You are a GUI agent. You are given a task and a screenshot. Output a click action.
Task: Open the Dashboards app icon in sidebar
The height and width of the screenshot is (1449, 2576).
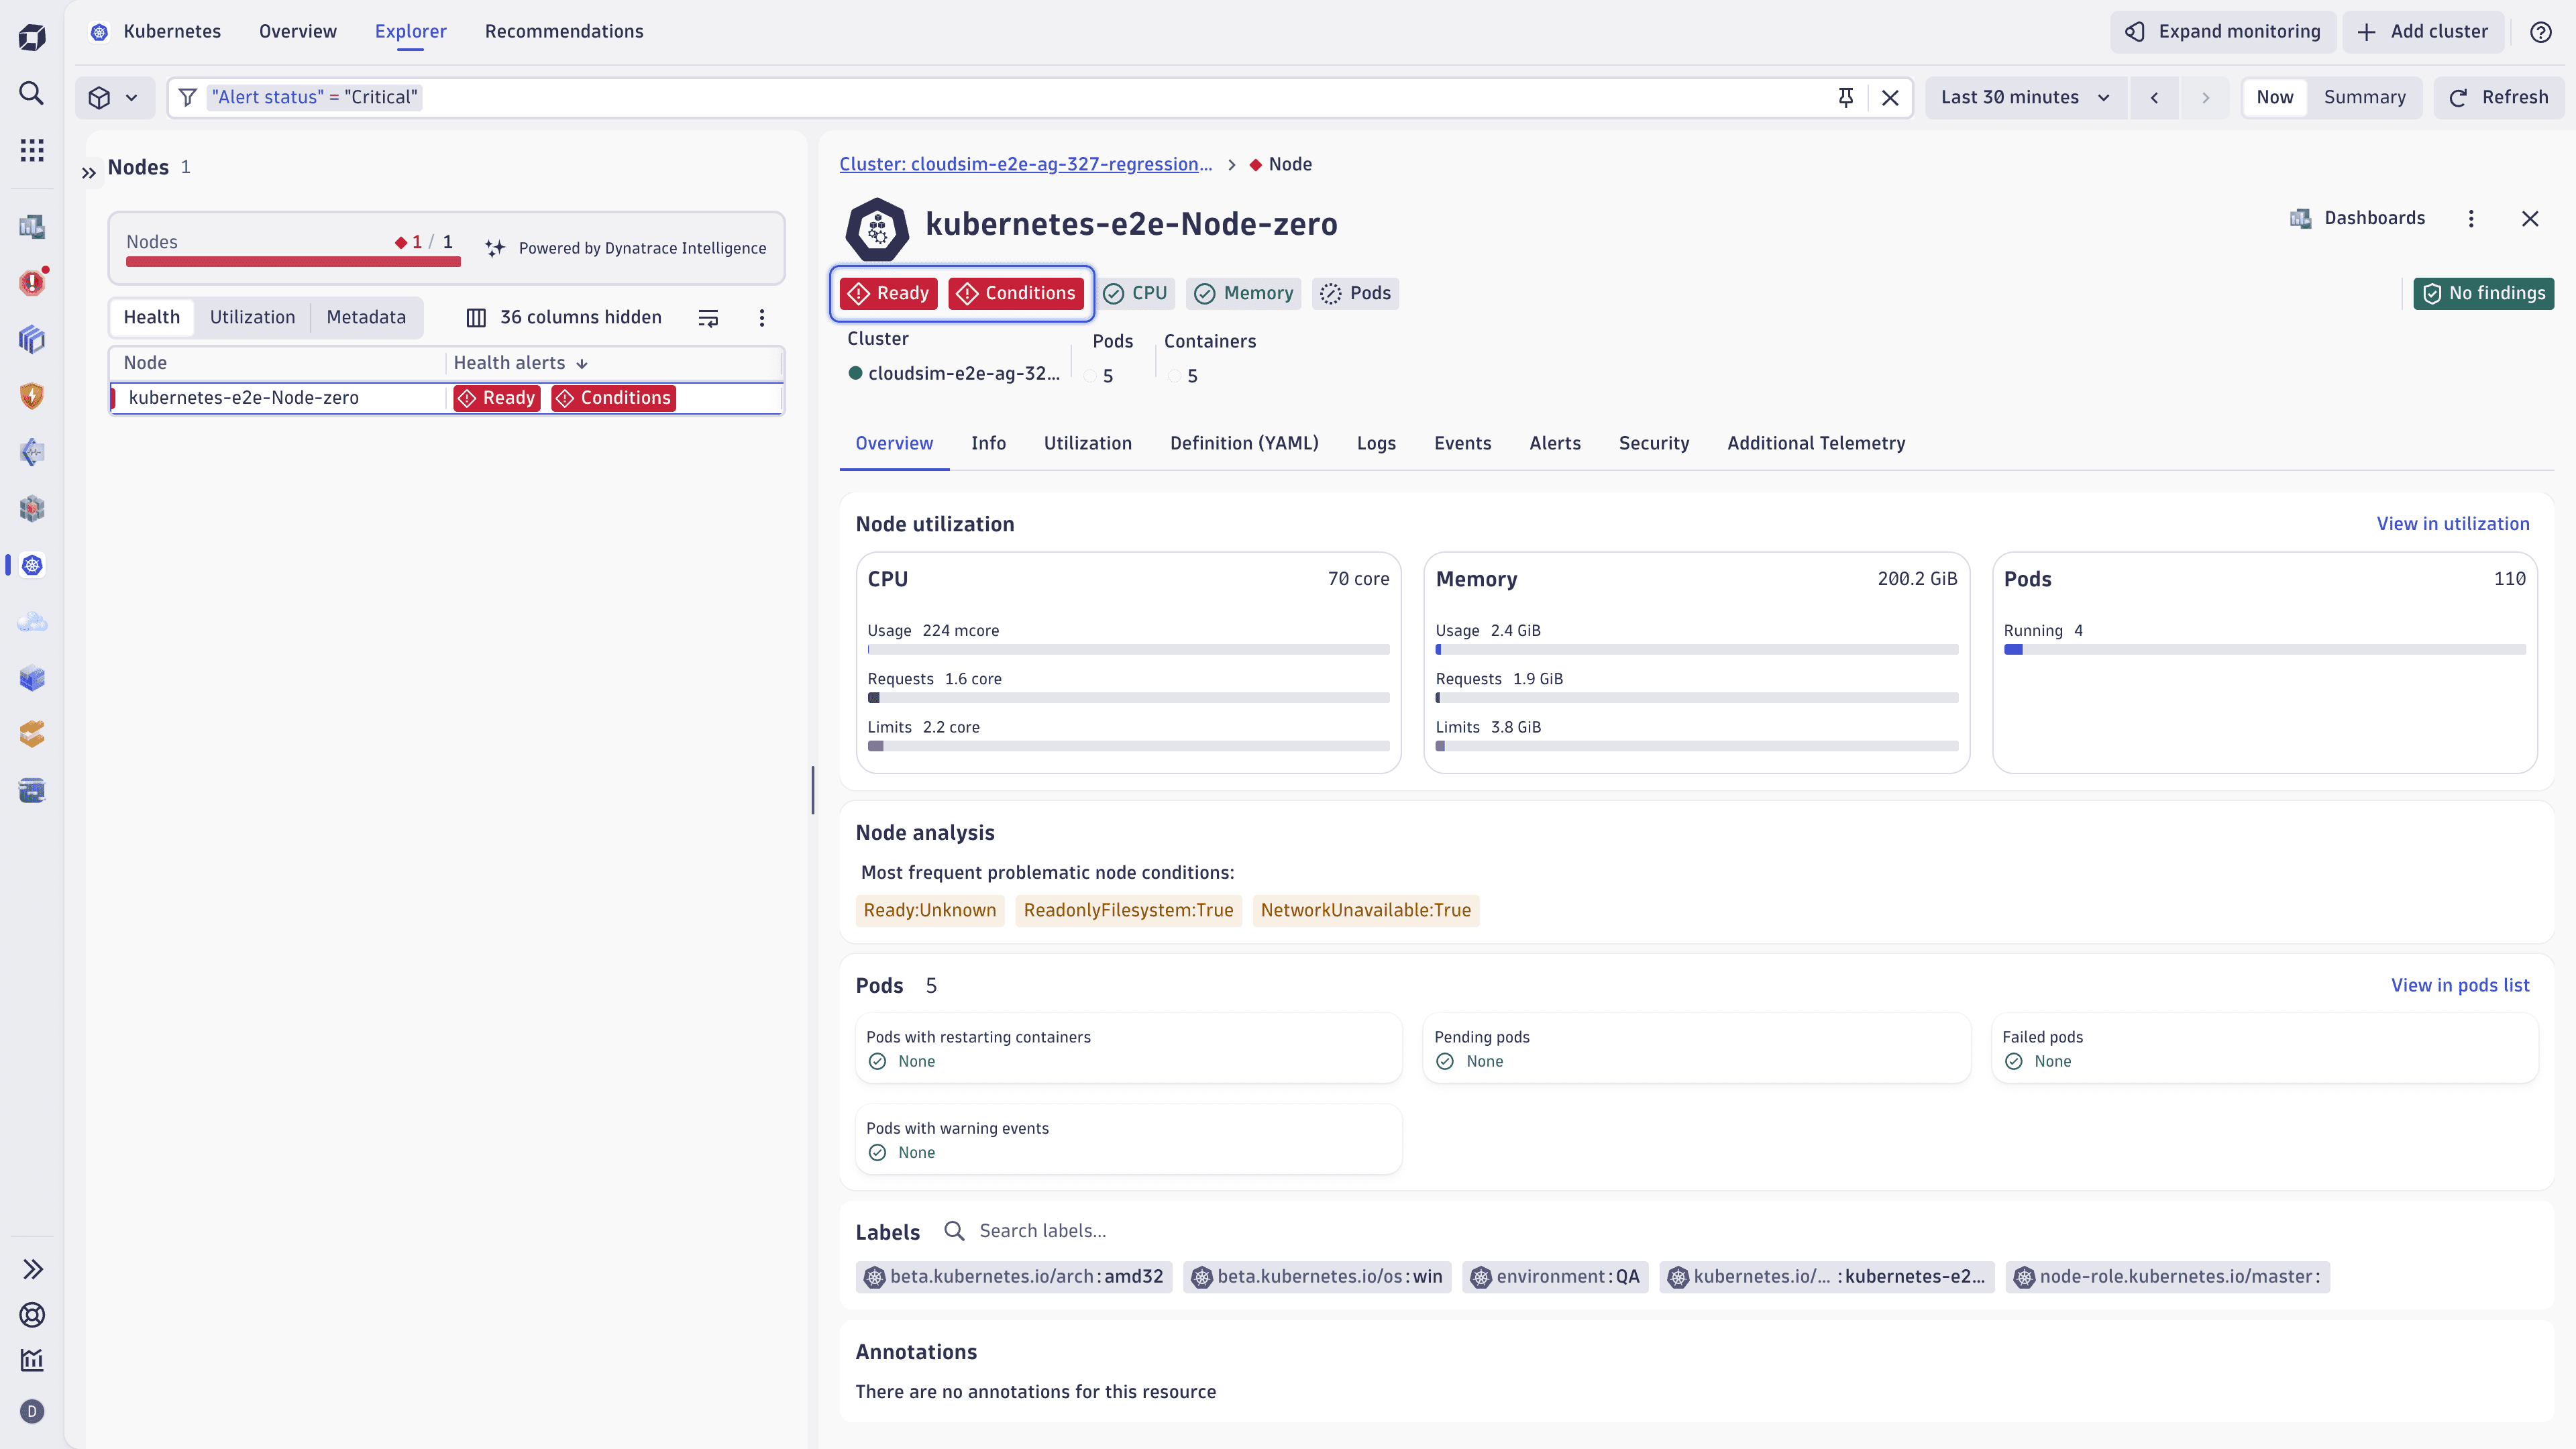[32, 227]
